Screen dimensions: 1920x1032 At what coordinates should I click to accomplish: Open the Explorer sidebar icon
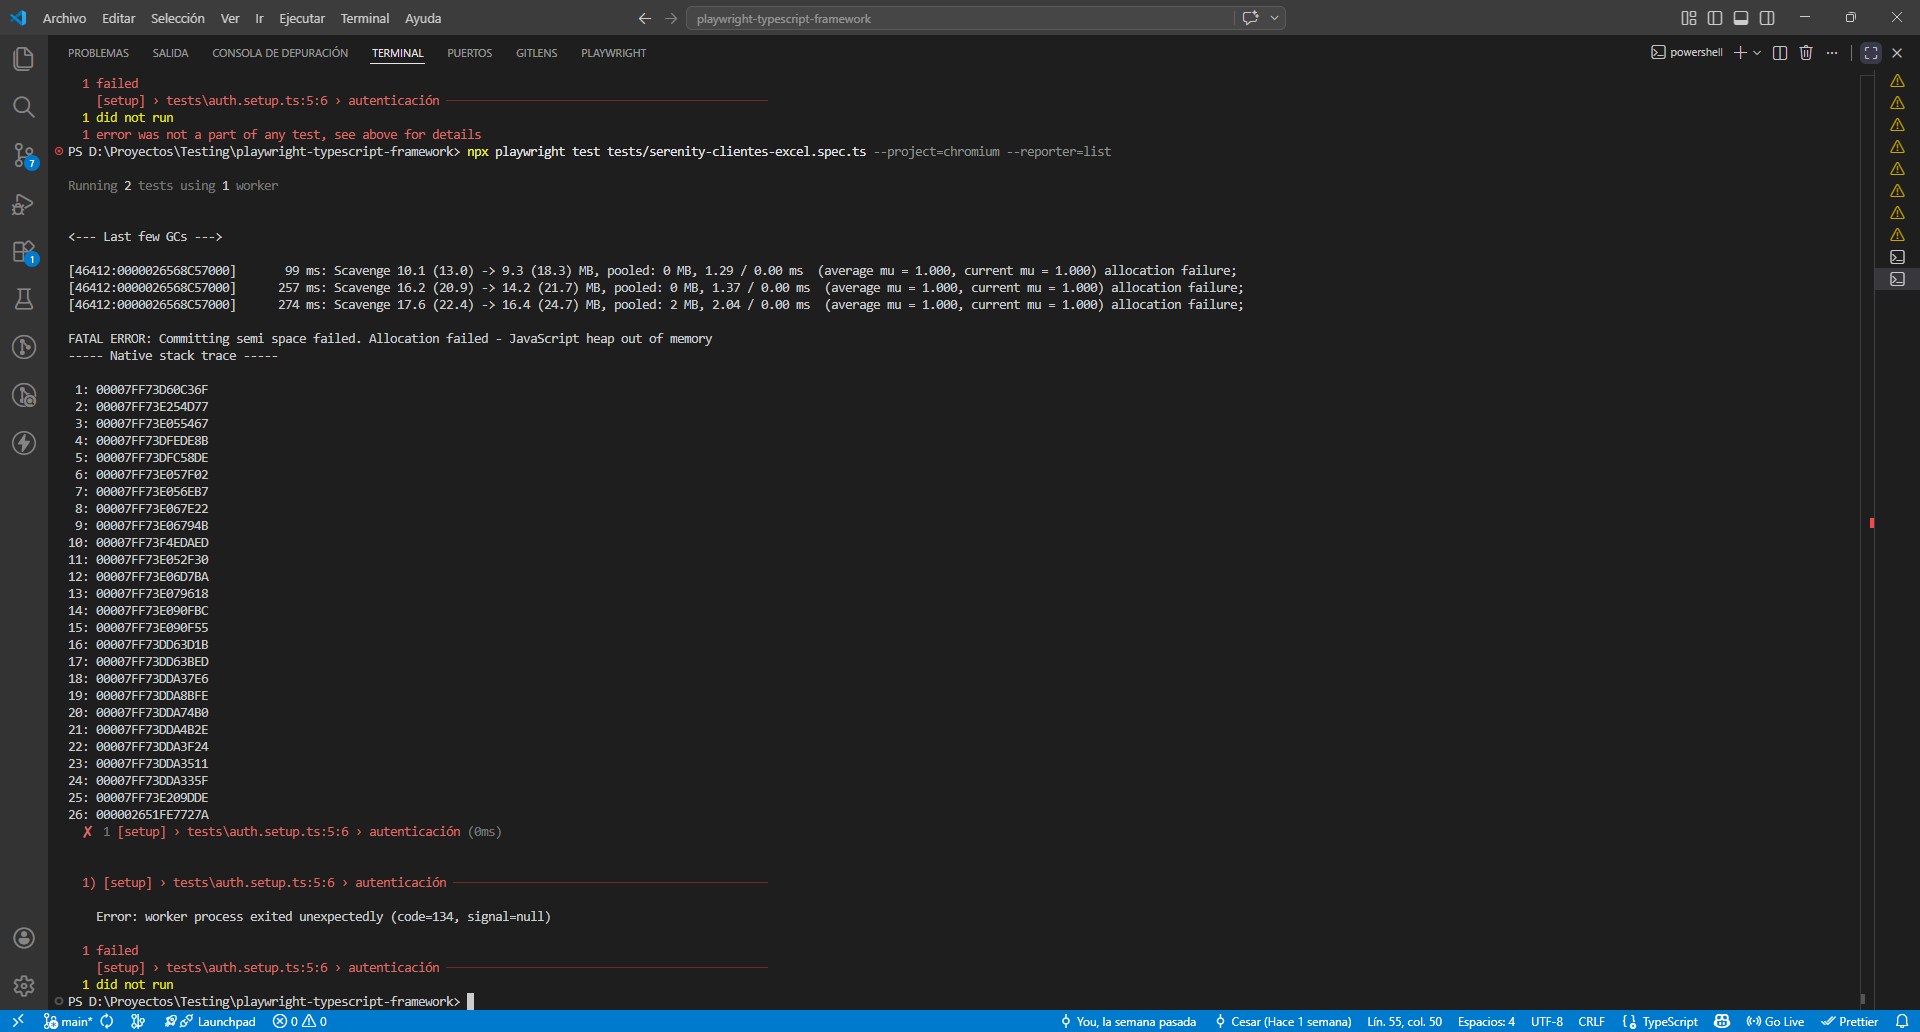(24, 59)
